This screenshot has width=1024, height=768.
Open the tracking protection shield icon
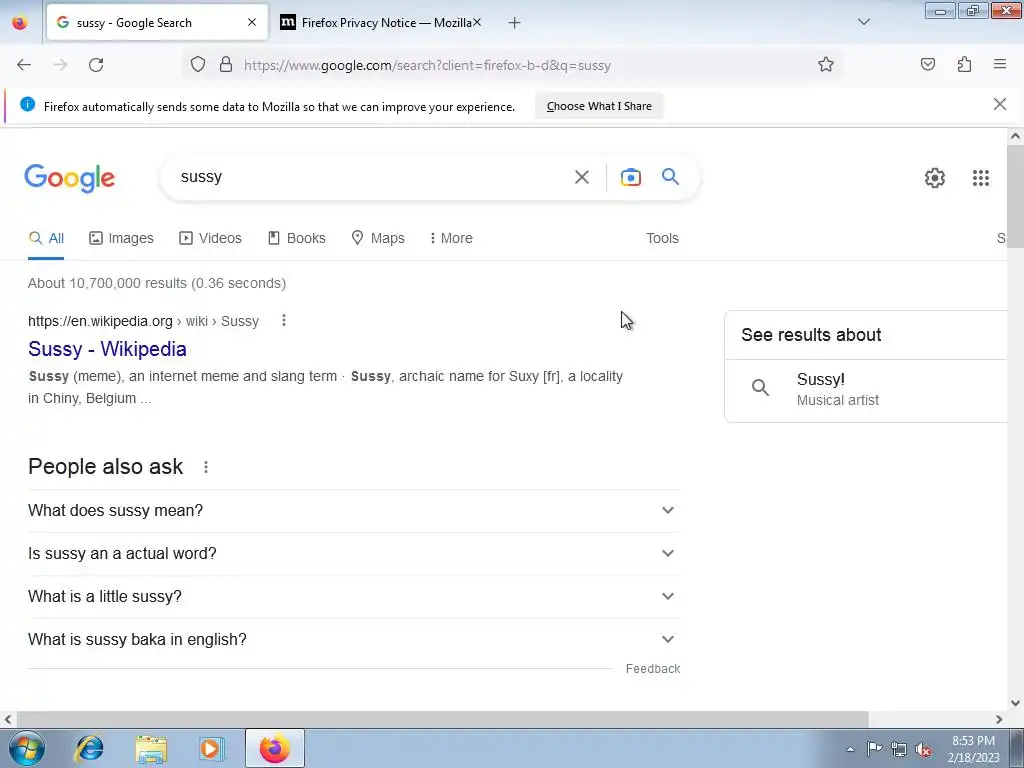(x=198, y=64)
